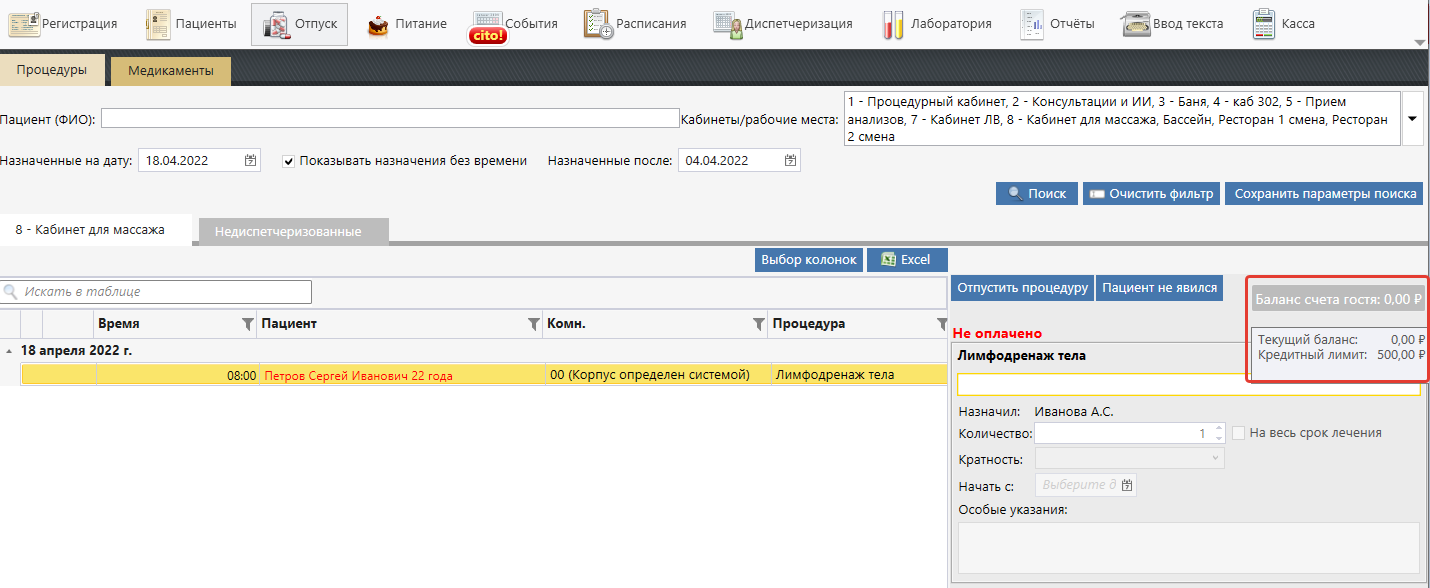Open the cito События icon
This screenshot has height=588, width=1430.
point(488,26)
